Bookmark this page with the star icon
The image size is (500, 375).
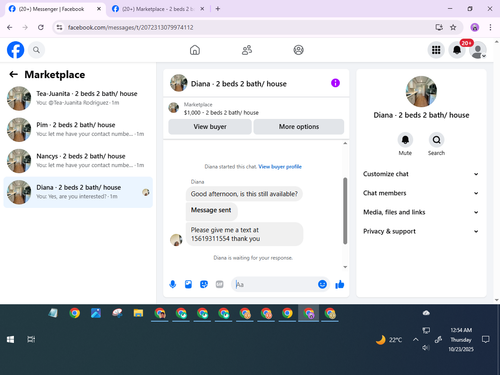(x=453, y=27)
